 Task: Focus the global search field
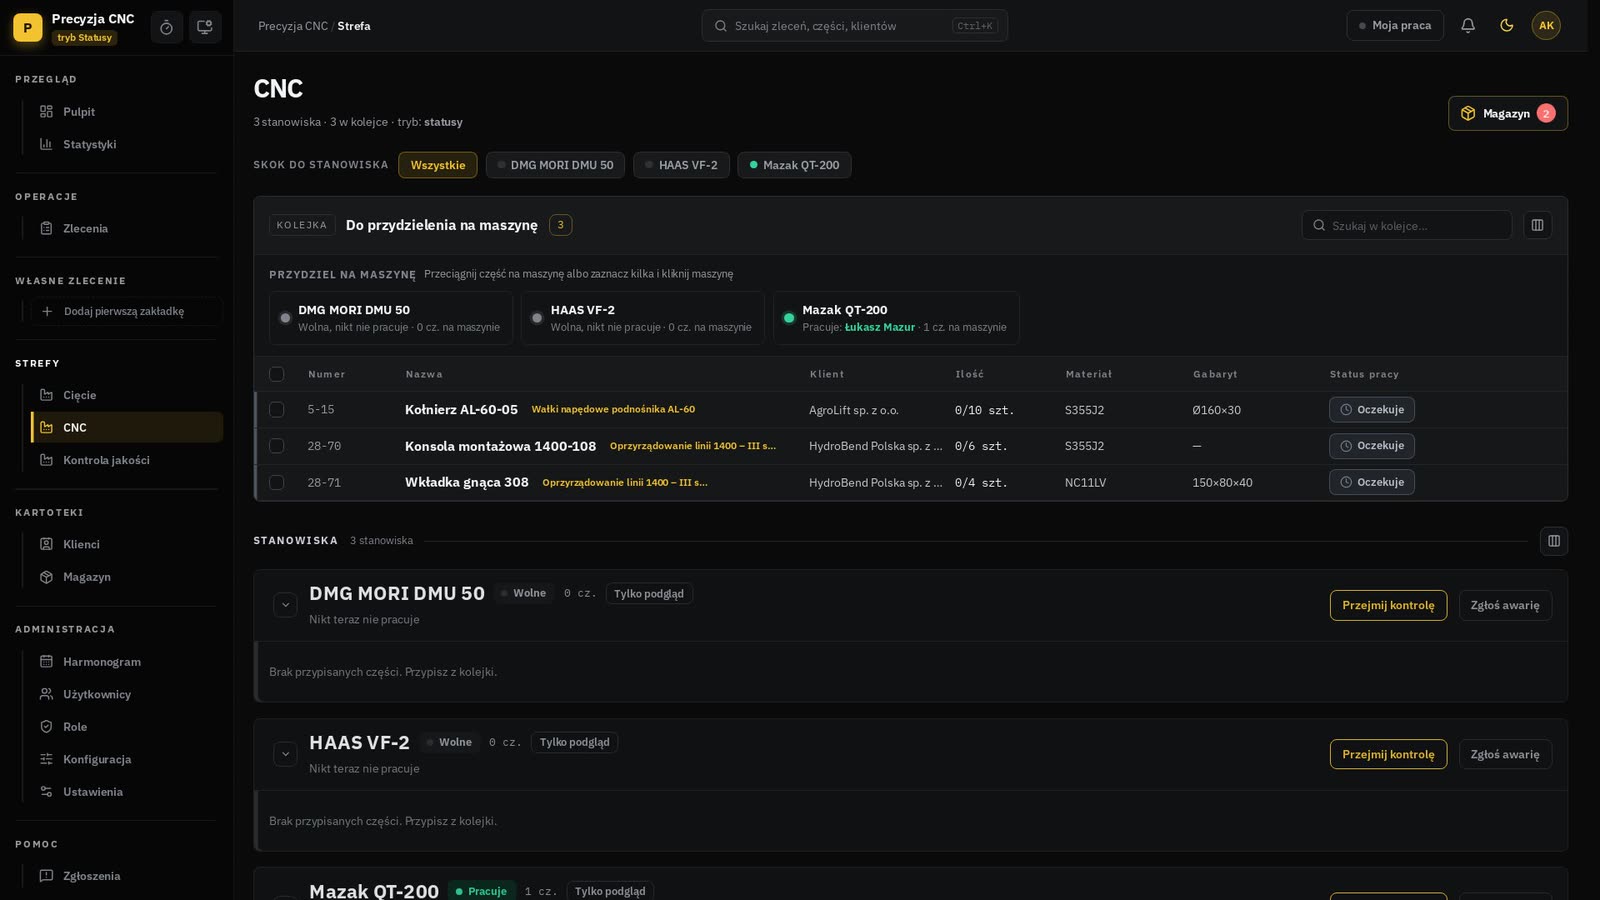[x=854, y=26]
